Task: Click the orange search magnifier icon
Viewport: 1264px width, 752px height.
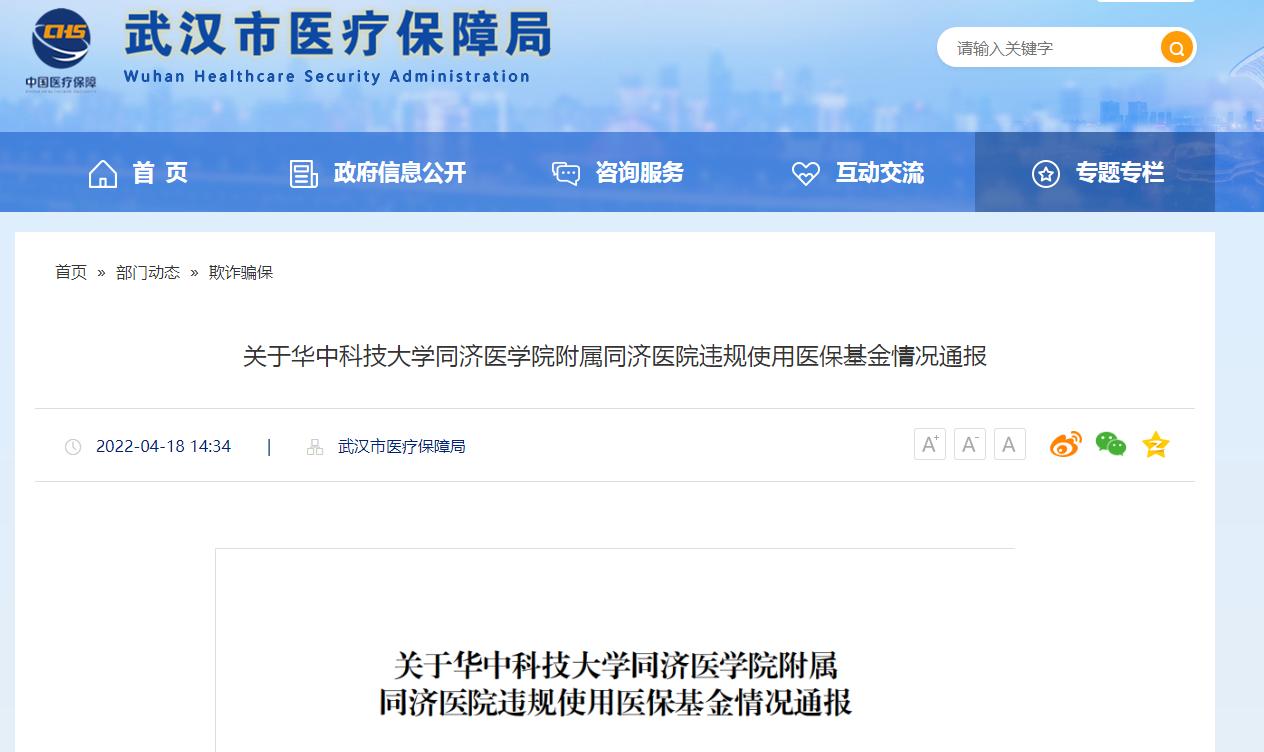Action: [1176, 48]
